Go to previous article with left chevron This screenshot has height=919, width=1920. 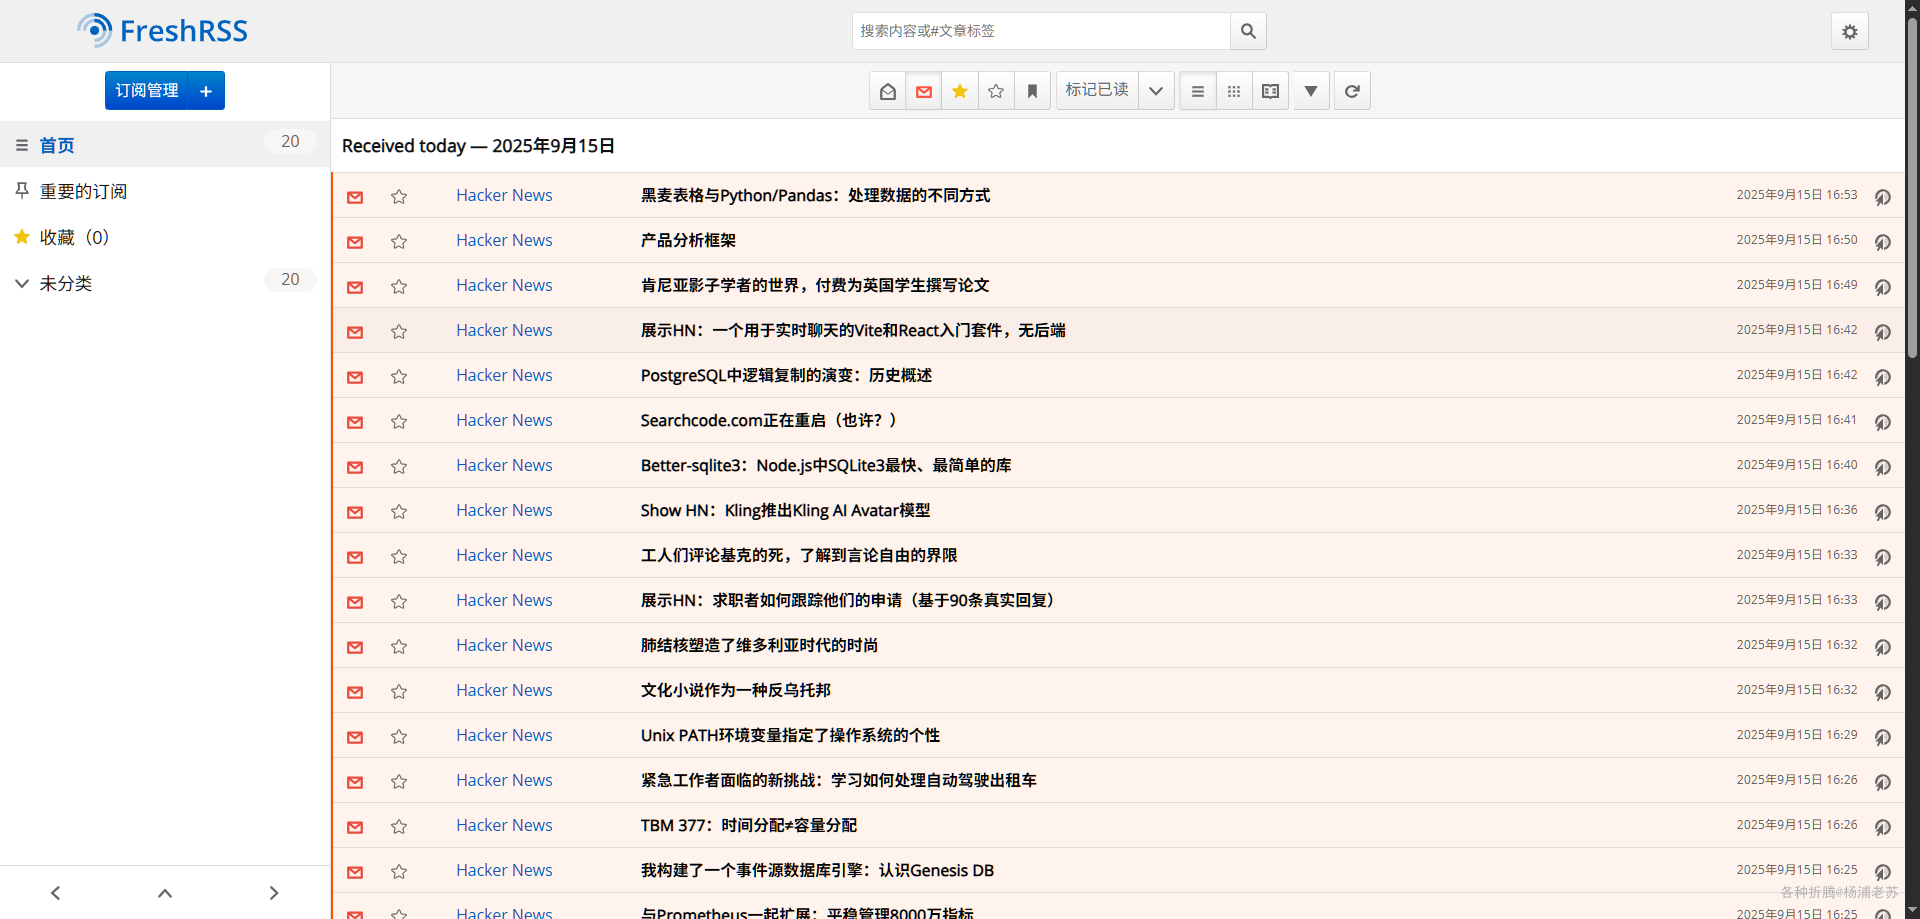click(x=55, y=893)
